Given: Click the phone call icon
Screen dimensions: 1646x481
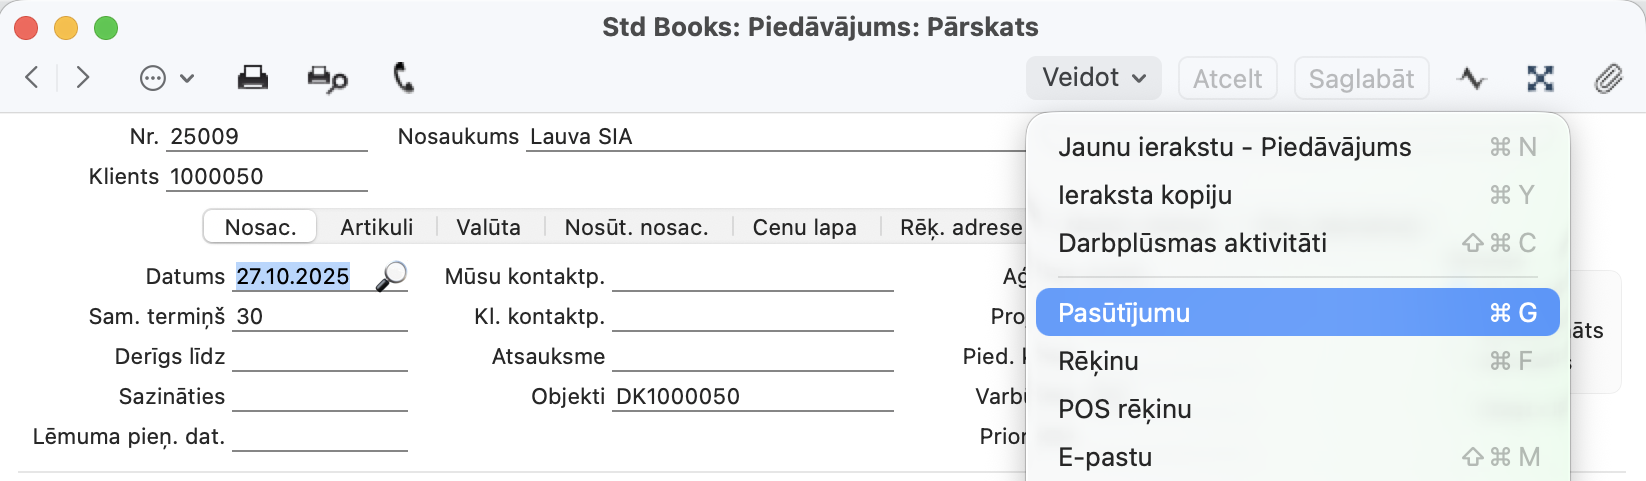Looking at the screenshot, I should 403,78.
